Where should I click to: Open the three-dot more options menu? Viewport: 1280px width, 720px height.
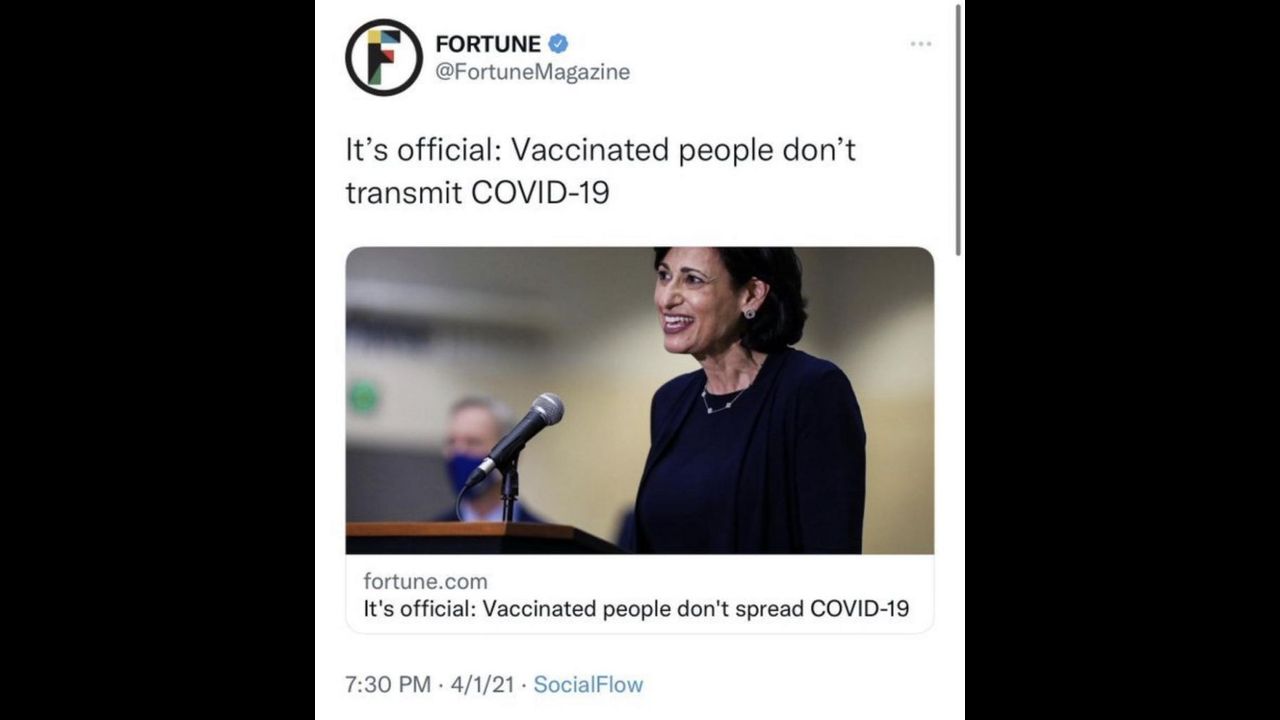click(921, 44)
